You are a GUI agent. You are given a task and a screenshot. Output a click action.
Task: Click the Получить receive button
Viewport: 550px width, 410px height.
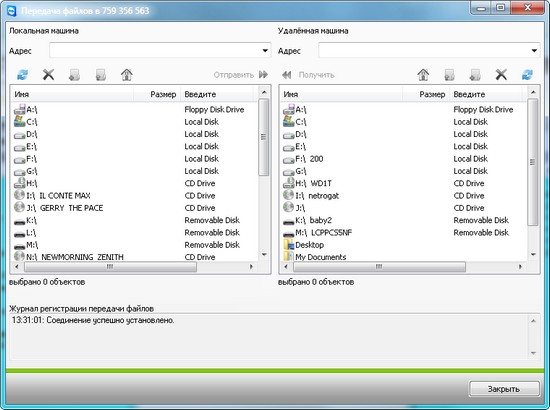[308, 75]
